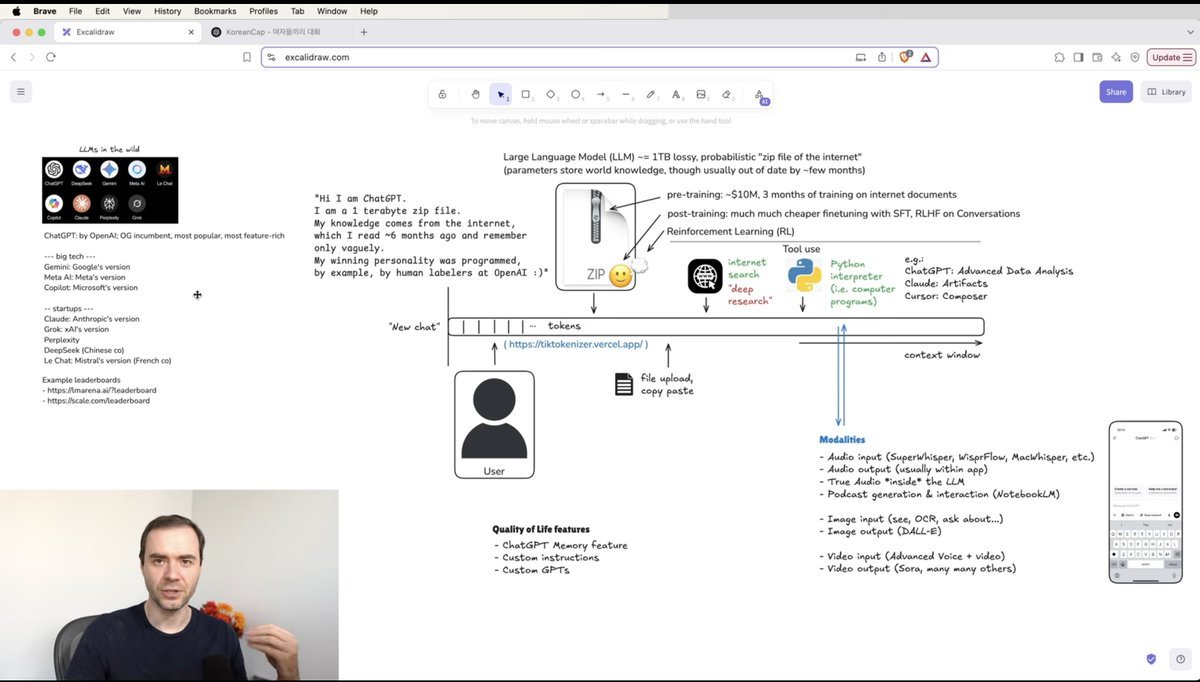Open the Bookmarks menu in menu bar
Screen dimensions: 1200x682
[215, 11]
